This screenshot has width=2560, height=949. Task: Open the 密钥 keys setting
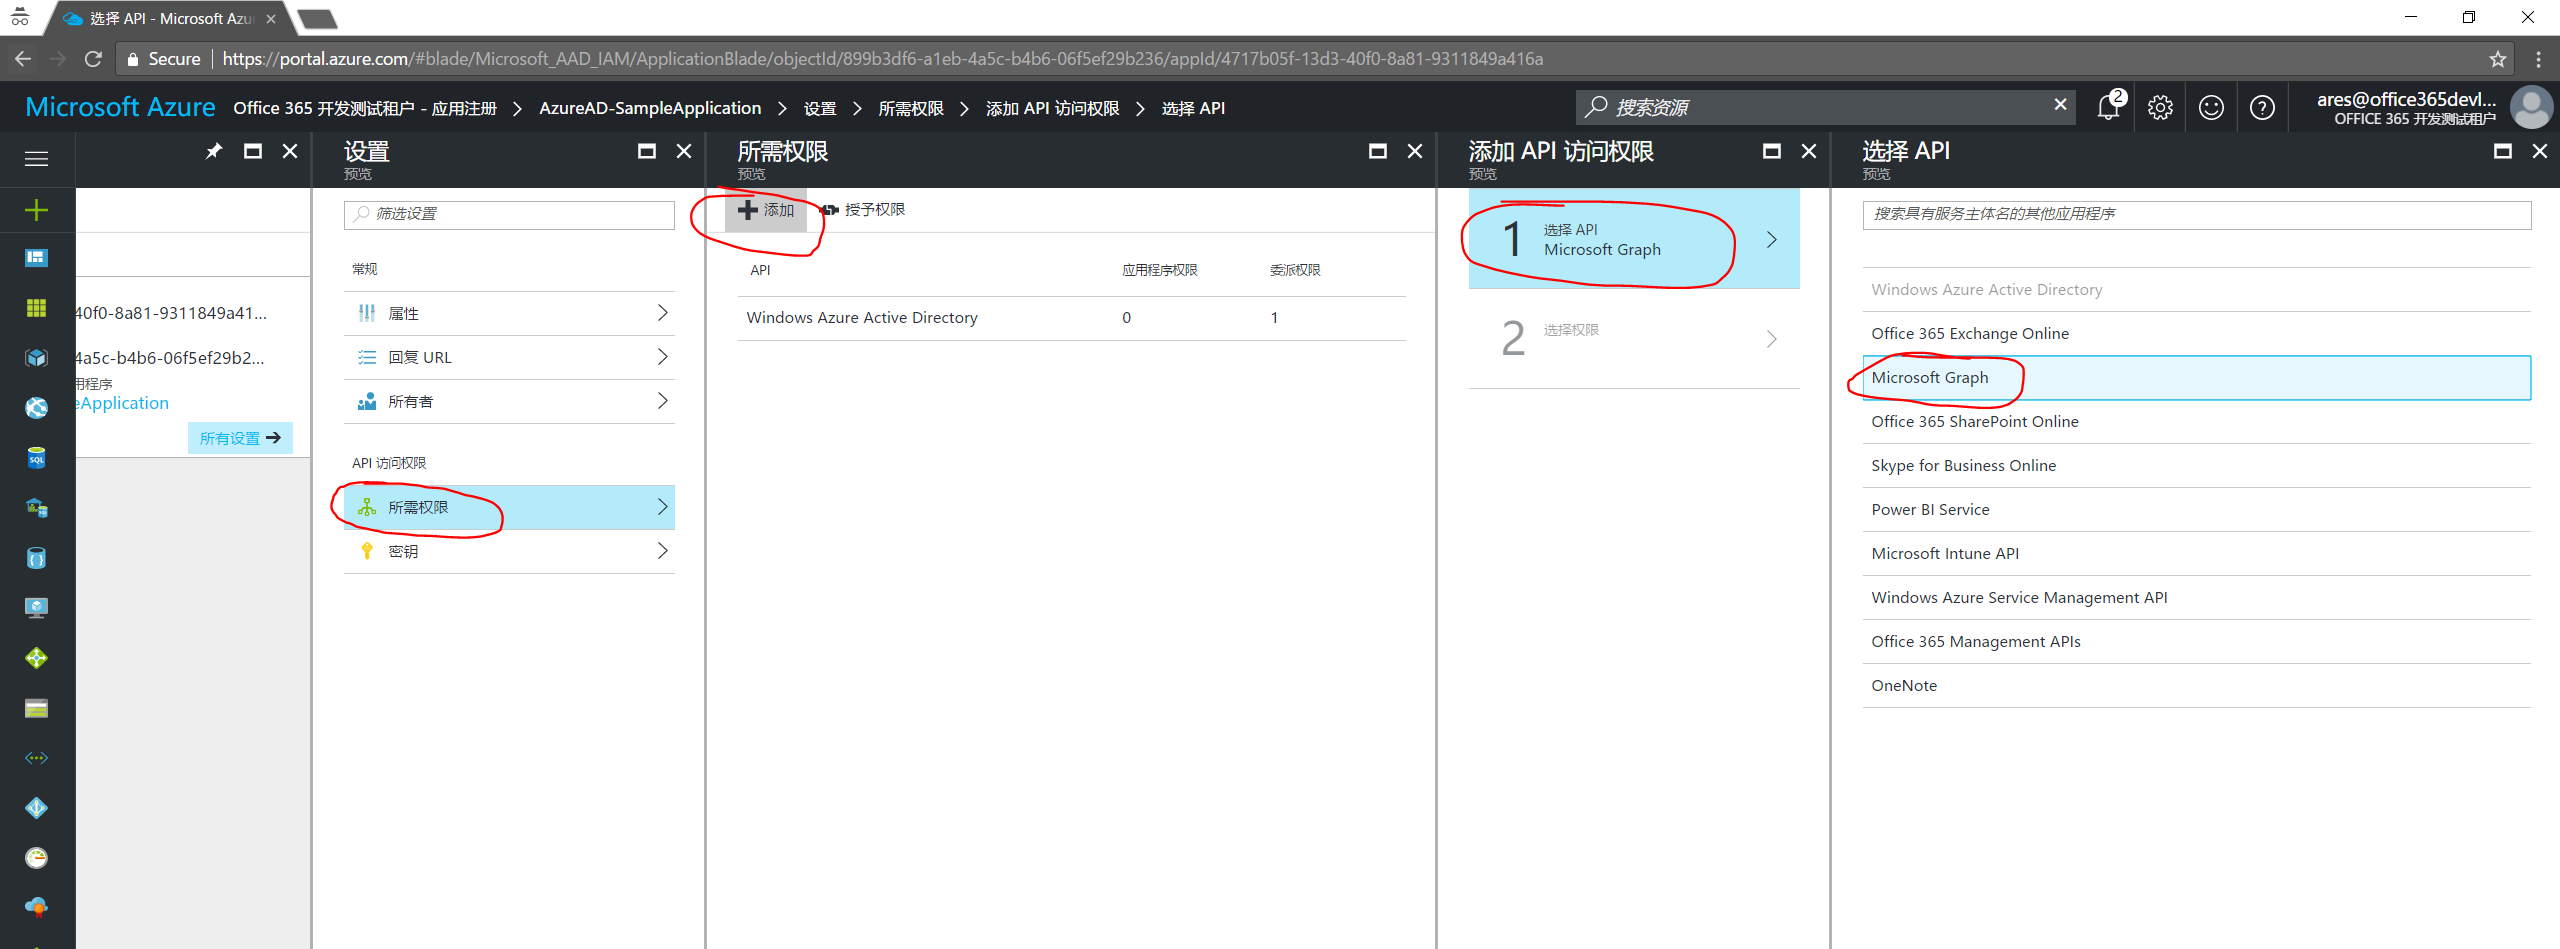click(509, 552)
